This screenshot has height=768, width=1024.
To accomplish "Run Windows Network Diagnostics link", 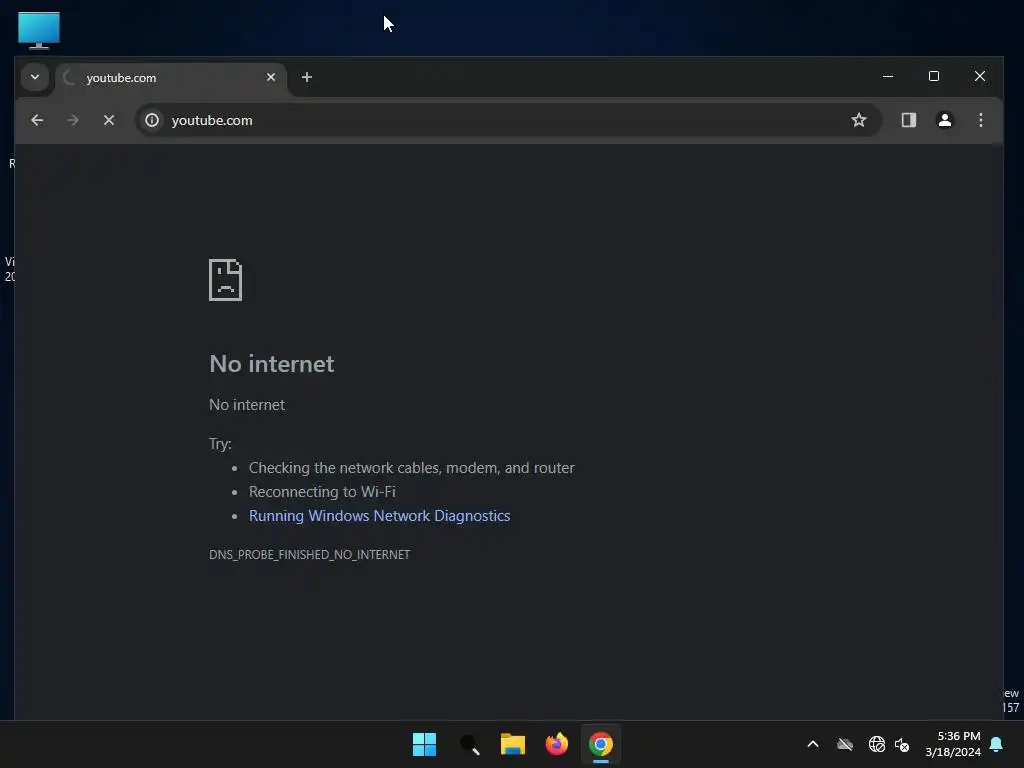I will [379, 516].
